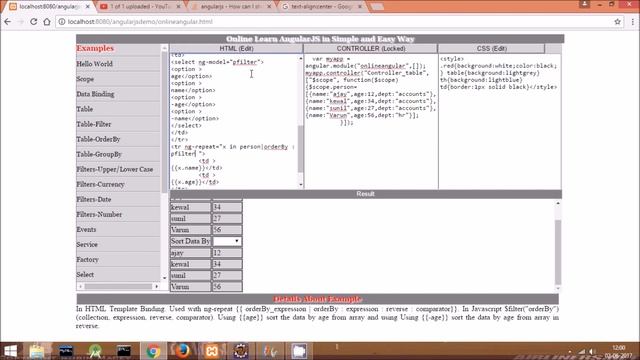
Task: Close the angularjs How can I tab
Action: [x=269, y=7]
